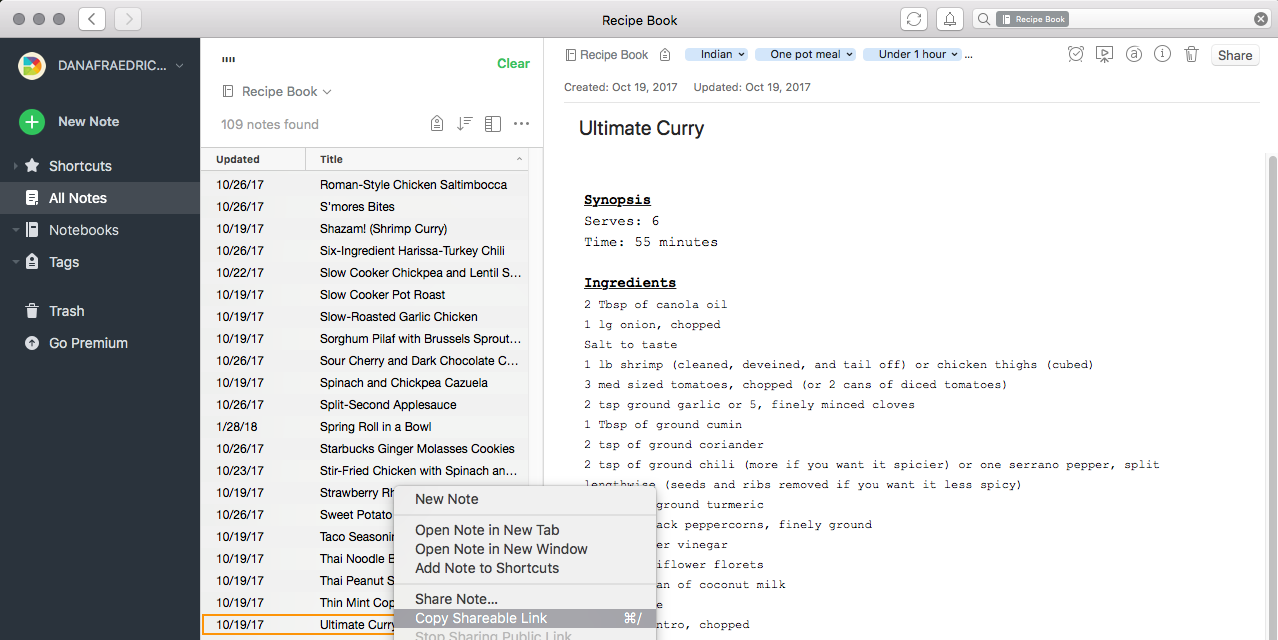Click the reminder lock icon in note list toolbar

[x=437, y=124]
